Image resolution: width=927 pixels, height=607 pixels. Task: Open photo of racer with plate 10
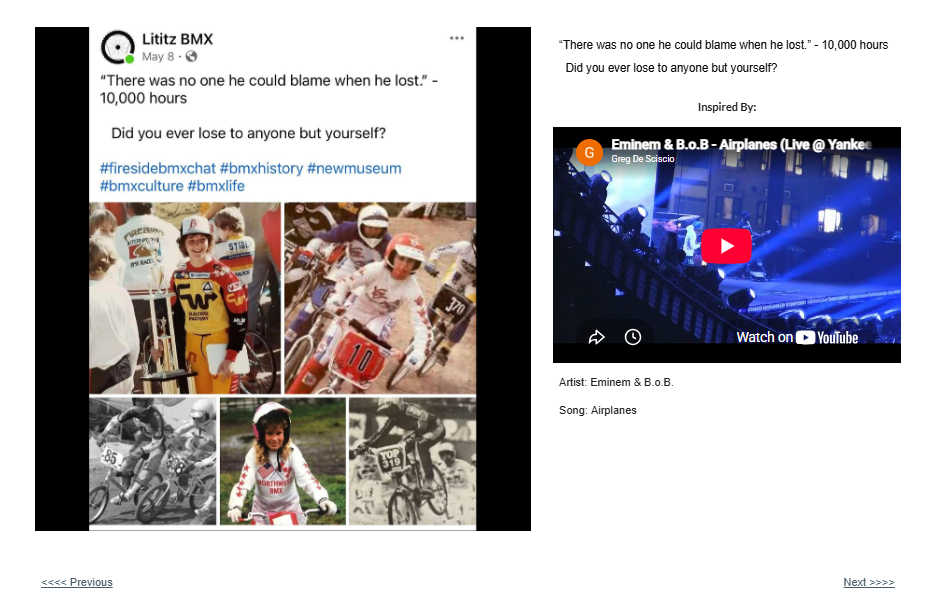click(x=380, y=298)
